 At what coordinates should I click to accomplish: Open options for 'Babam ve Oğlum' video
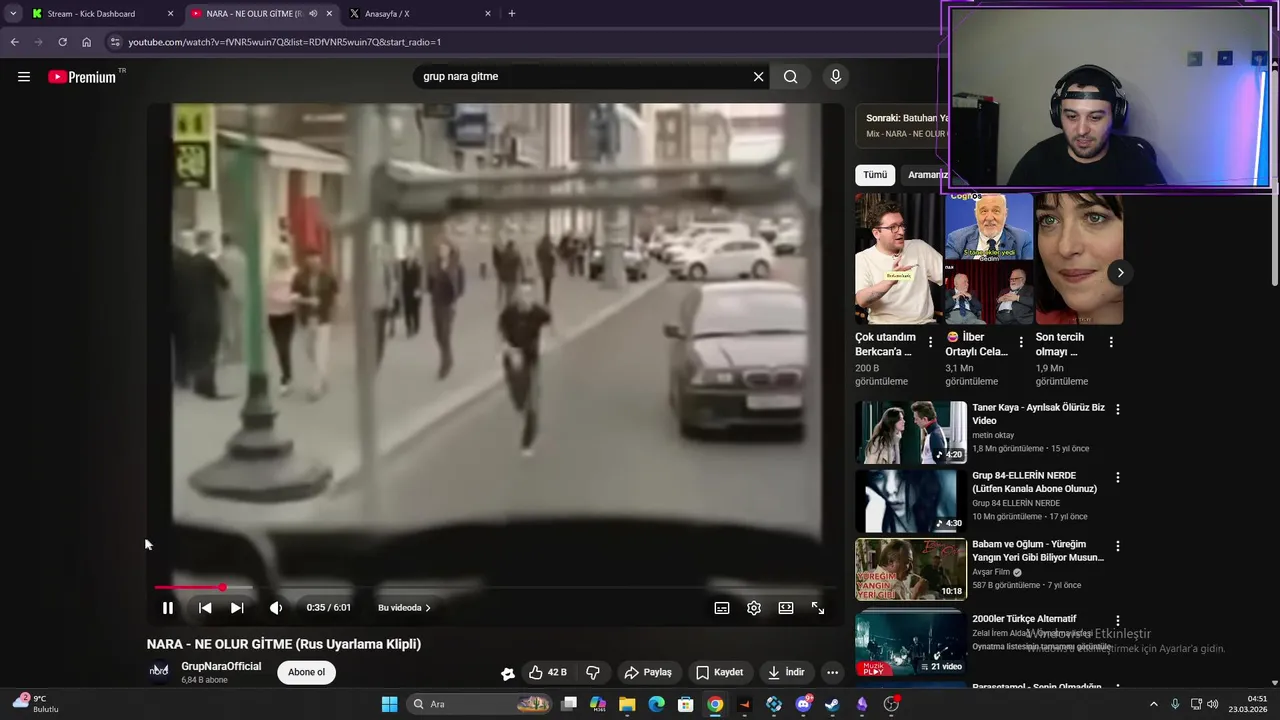[x=1118, y=546]
